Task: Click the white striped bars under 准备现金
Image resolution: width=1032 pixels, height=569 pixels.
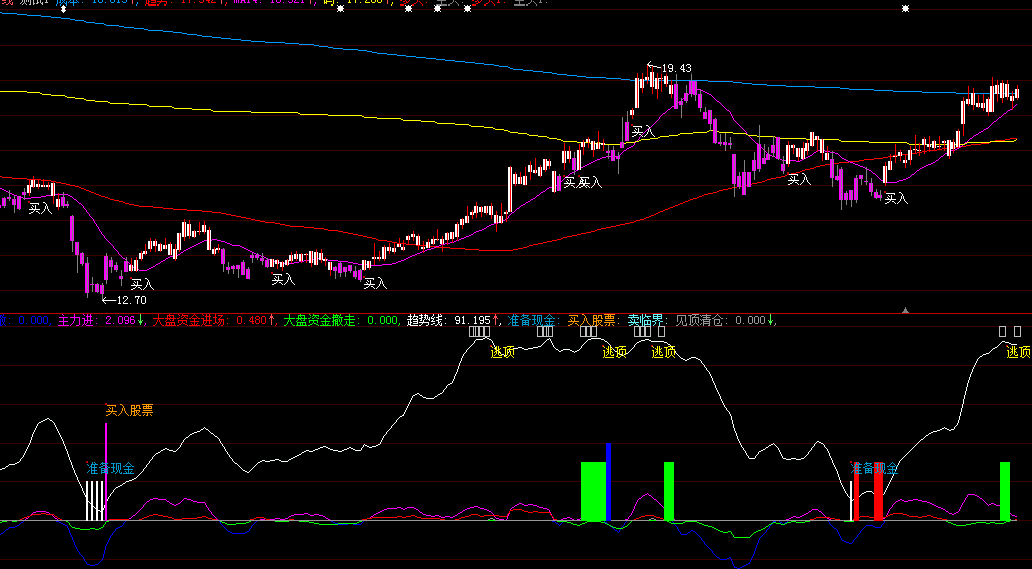Action: click(95, 500)
